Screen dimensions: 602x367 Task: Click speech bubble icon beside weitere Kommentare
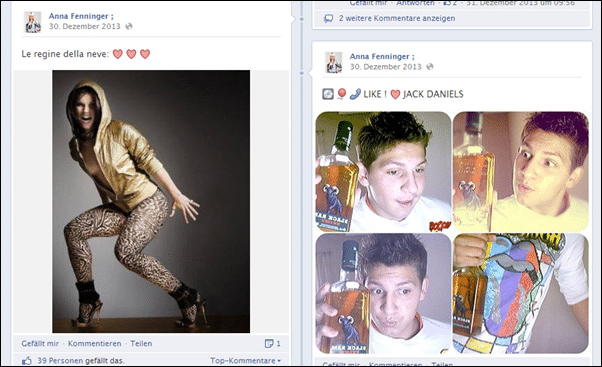[329, 19]
